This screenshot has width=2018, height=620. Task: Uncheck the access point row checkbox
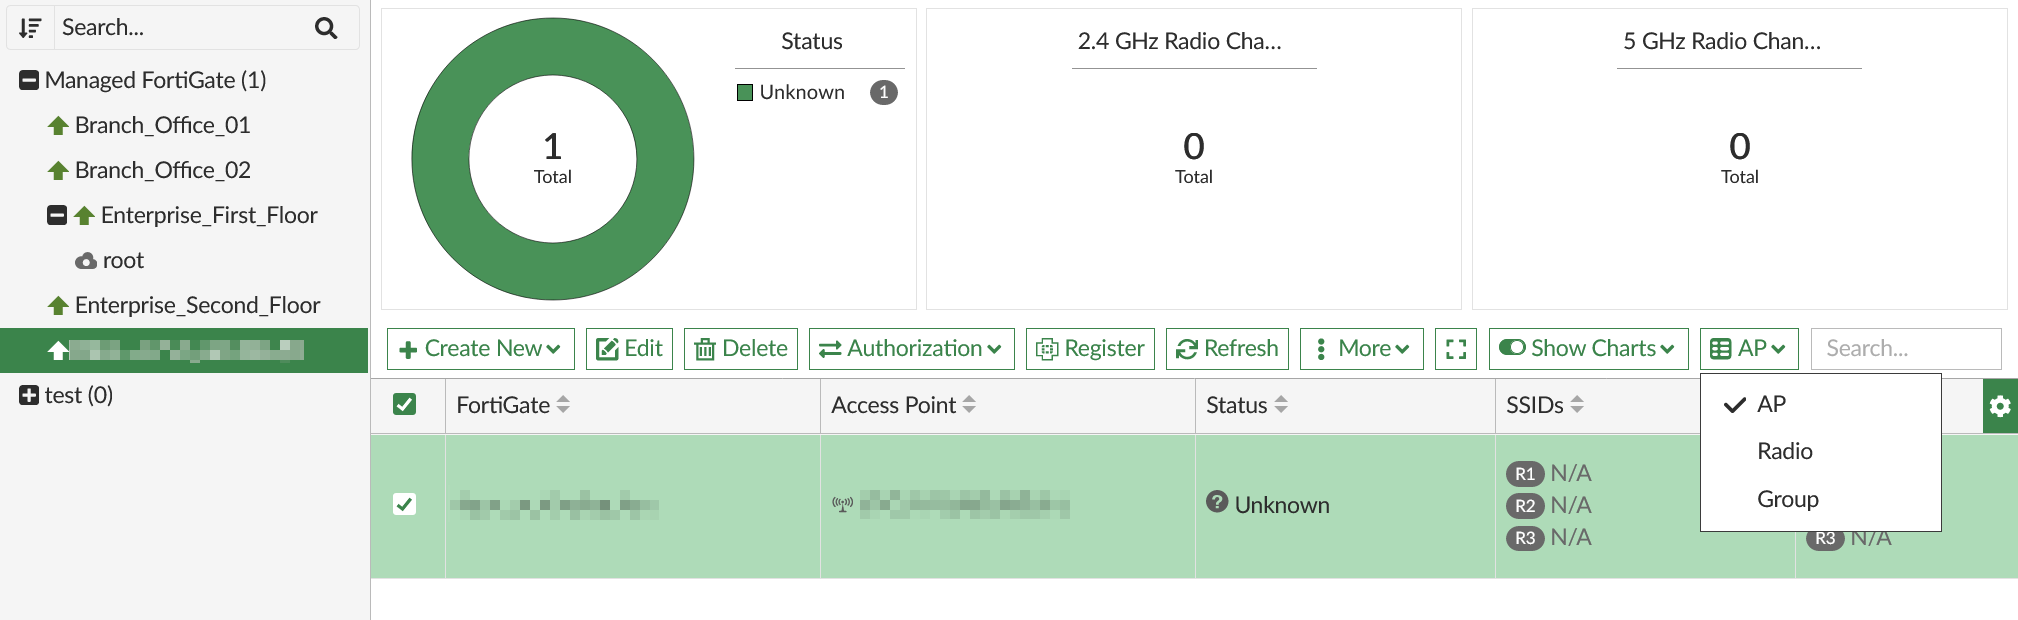[404, 505]
